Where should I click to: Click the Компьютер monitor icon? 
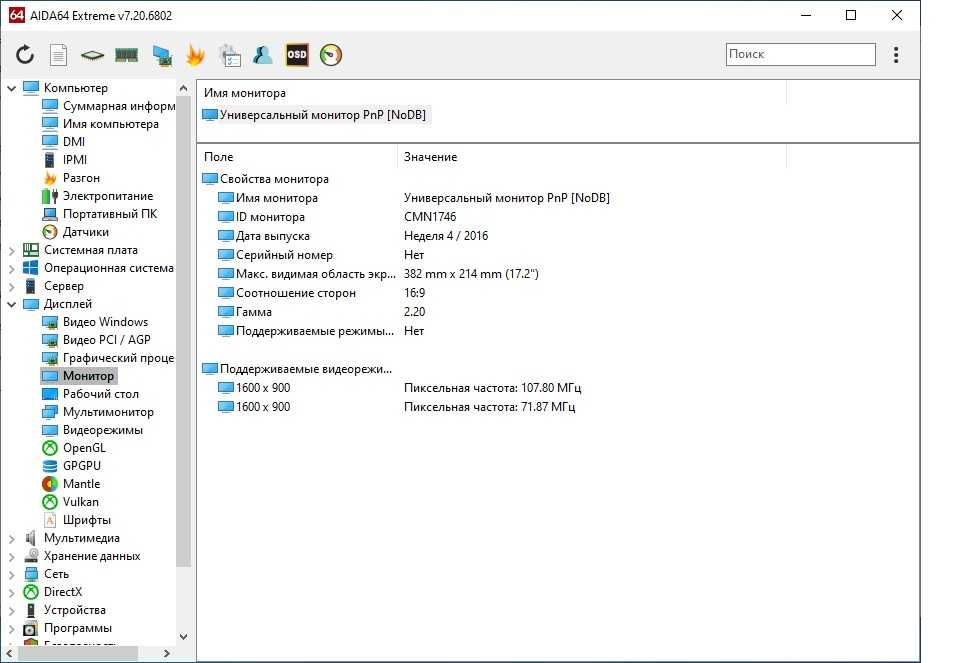31,88
